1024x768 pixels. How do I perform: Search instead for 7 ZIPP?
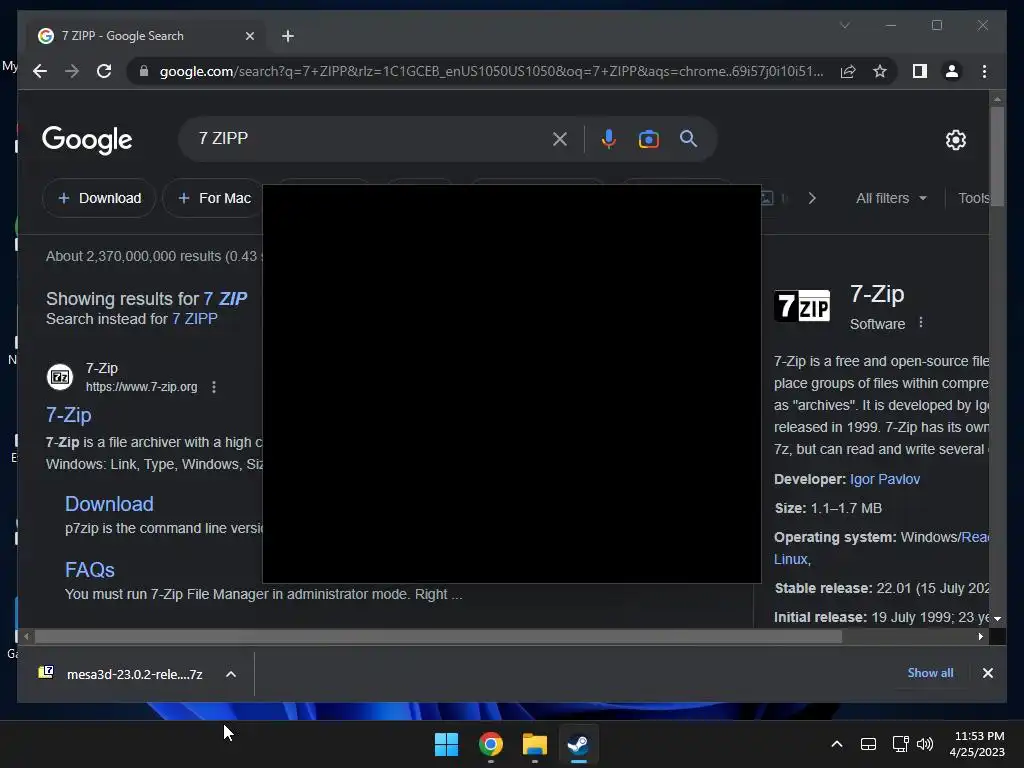(x=195, y=319)
